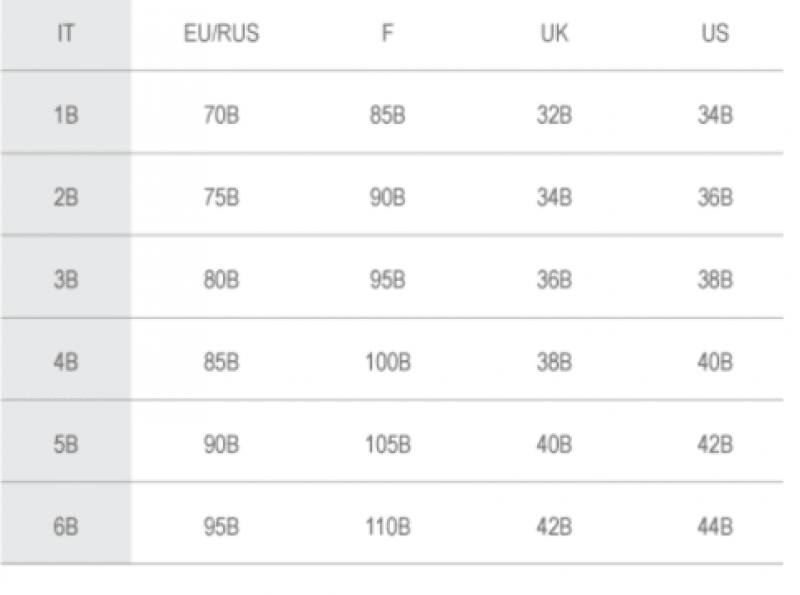Click the 90B French size cell
800x595 pixels.
388,197
